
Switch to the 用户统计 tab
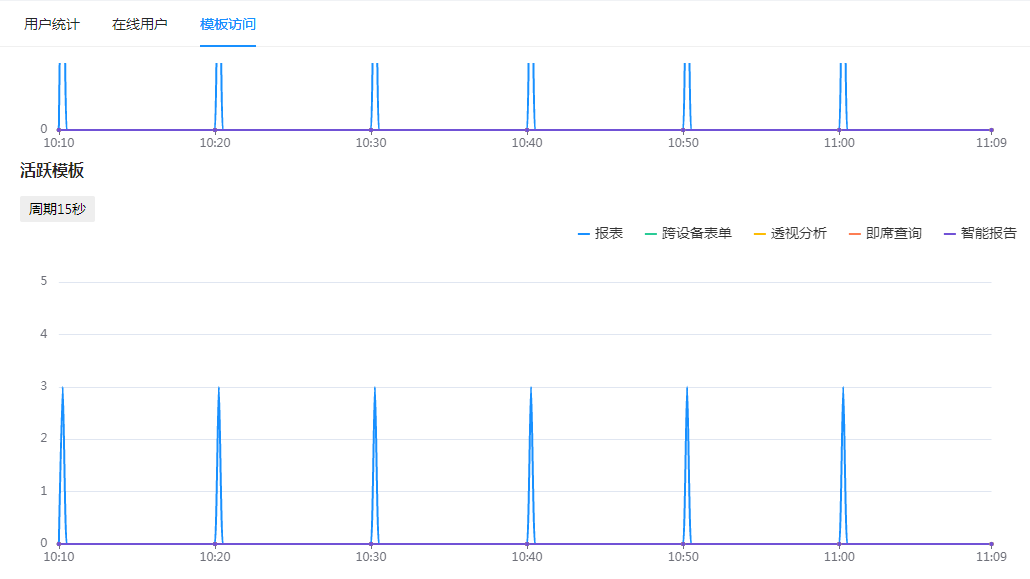pyautogui.click(x=52, y=24)
